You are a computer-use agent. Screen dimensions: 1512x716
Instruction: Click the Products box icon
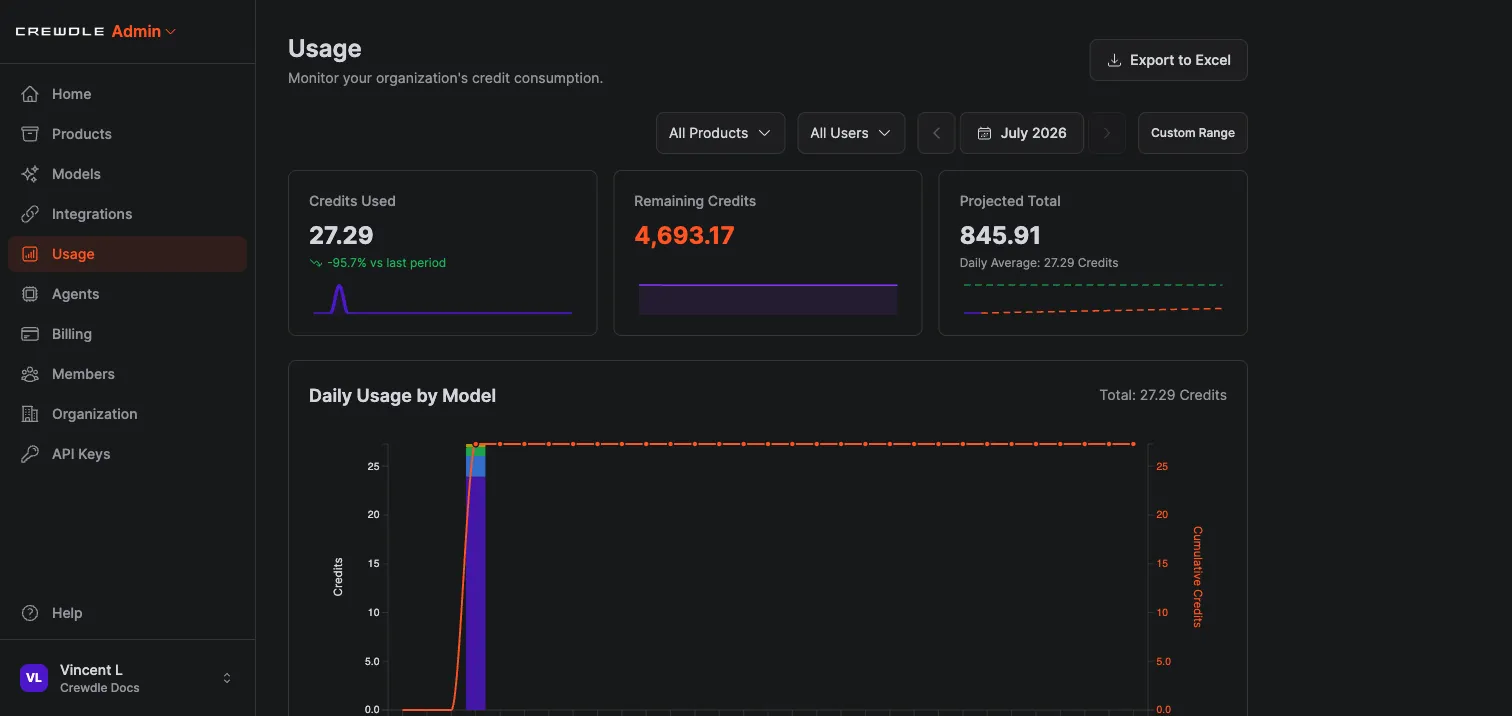coord(30,134)
